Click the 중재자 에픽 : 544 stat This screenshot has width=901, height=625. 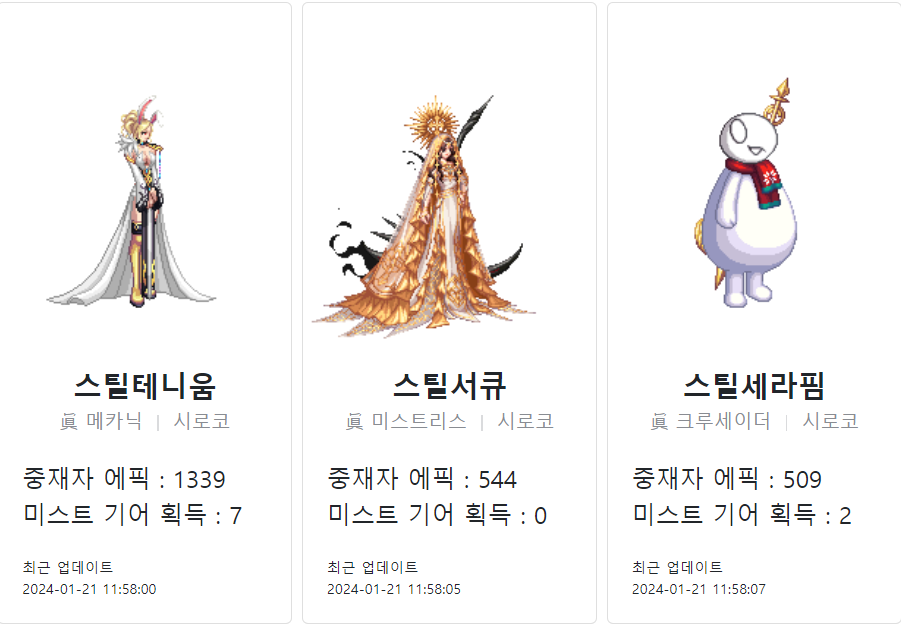422,479
